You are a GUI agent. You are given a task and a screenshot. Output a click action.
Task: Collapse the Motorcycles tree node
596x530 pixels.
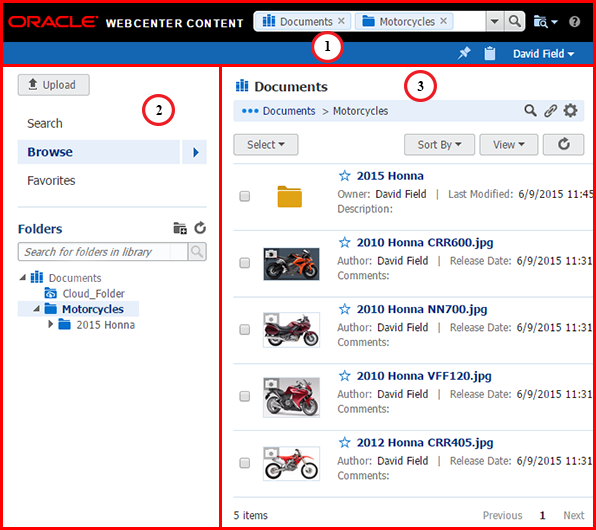click(x=36, y=309)
